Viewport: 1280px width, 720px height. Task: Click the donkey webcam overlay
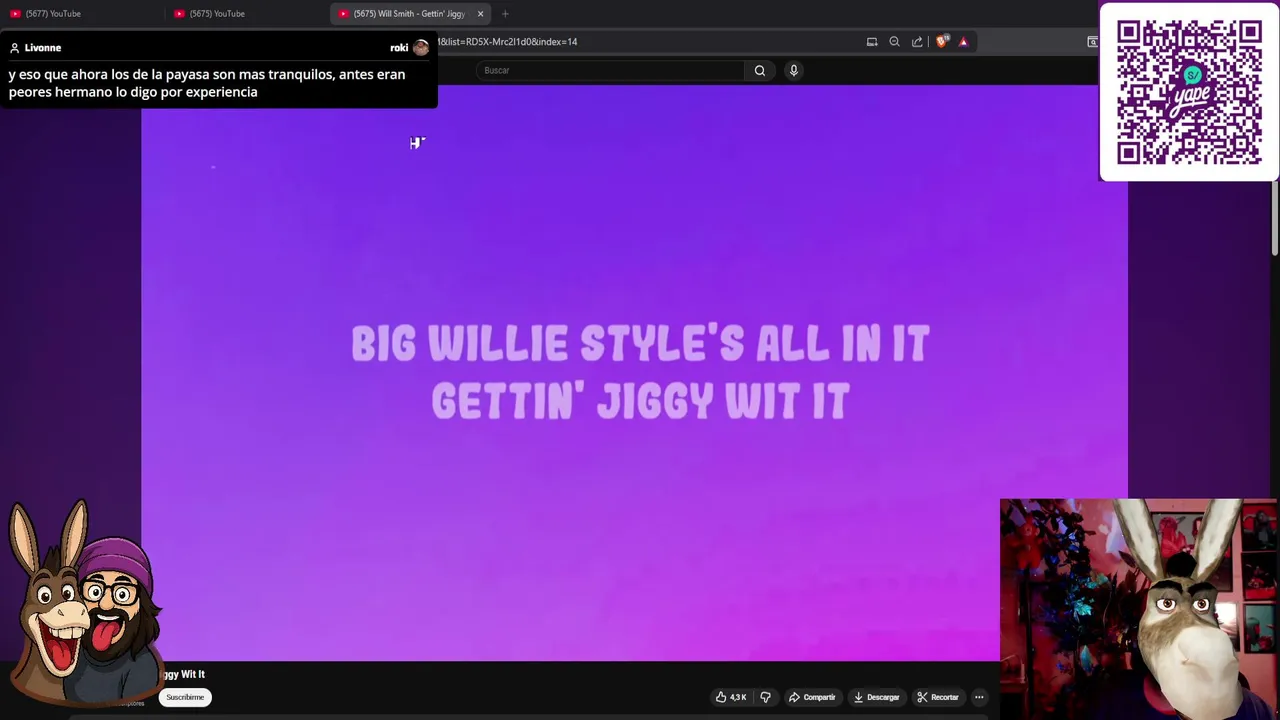tap(1139, 608)
